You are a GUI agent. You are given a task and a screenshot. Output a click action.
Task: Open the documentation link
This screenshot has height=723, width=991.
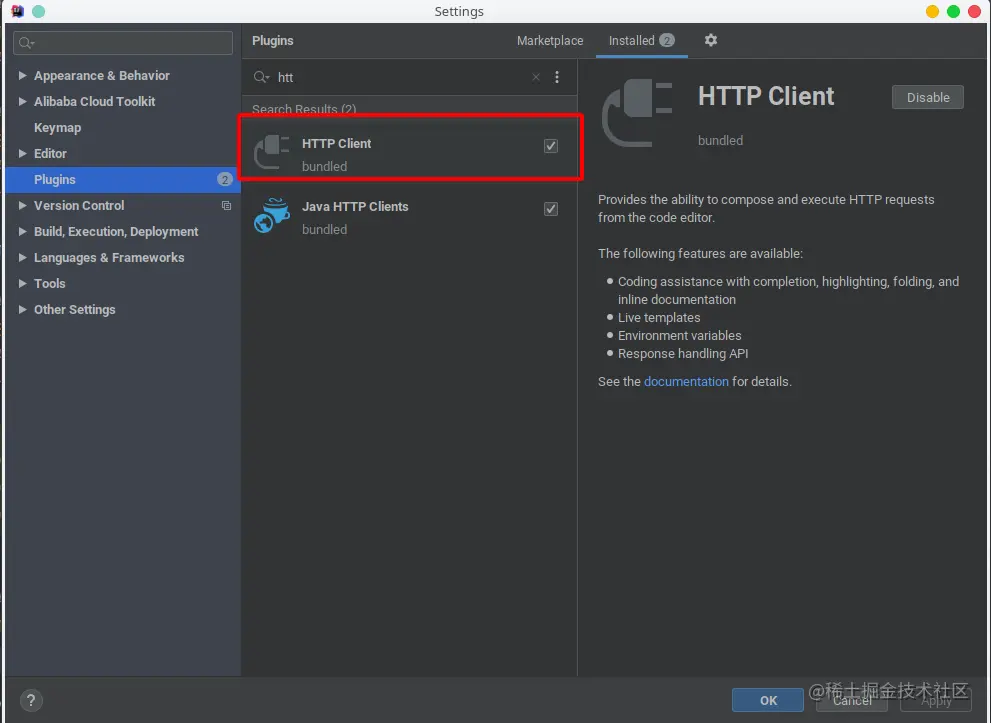(686, 382)
